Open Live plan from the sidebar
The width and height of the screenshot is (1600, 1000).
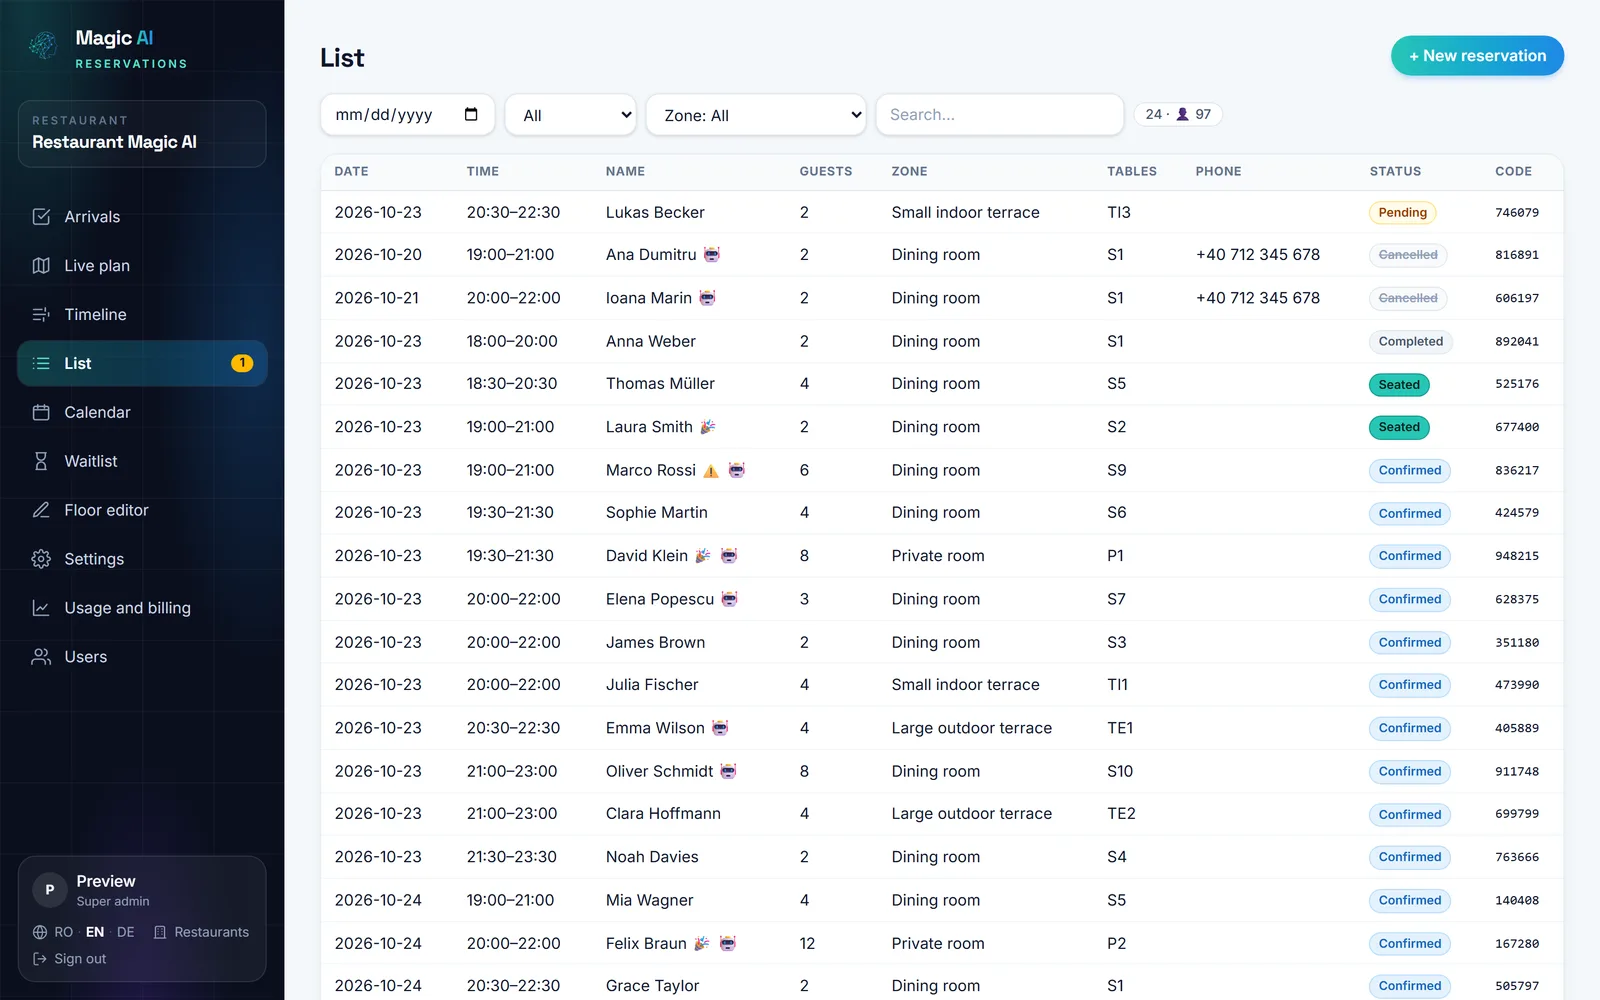click(x=142, y=266)
